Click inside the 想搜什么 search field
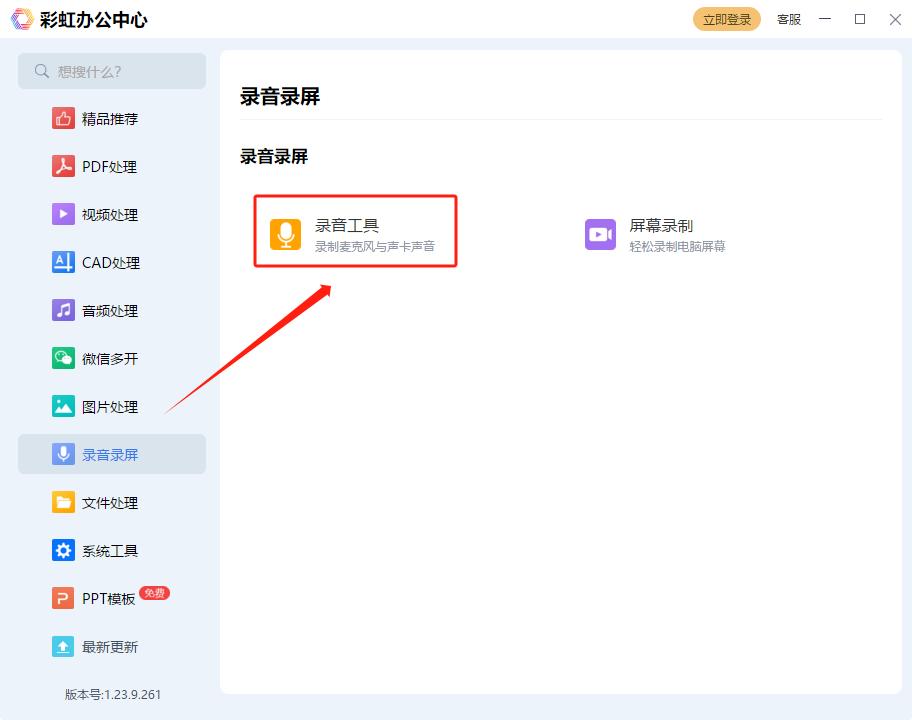 pos(110,71)
